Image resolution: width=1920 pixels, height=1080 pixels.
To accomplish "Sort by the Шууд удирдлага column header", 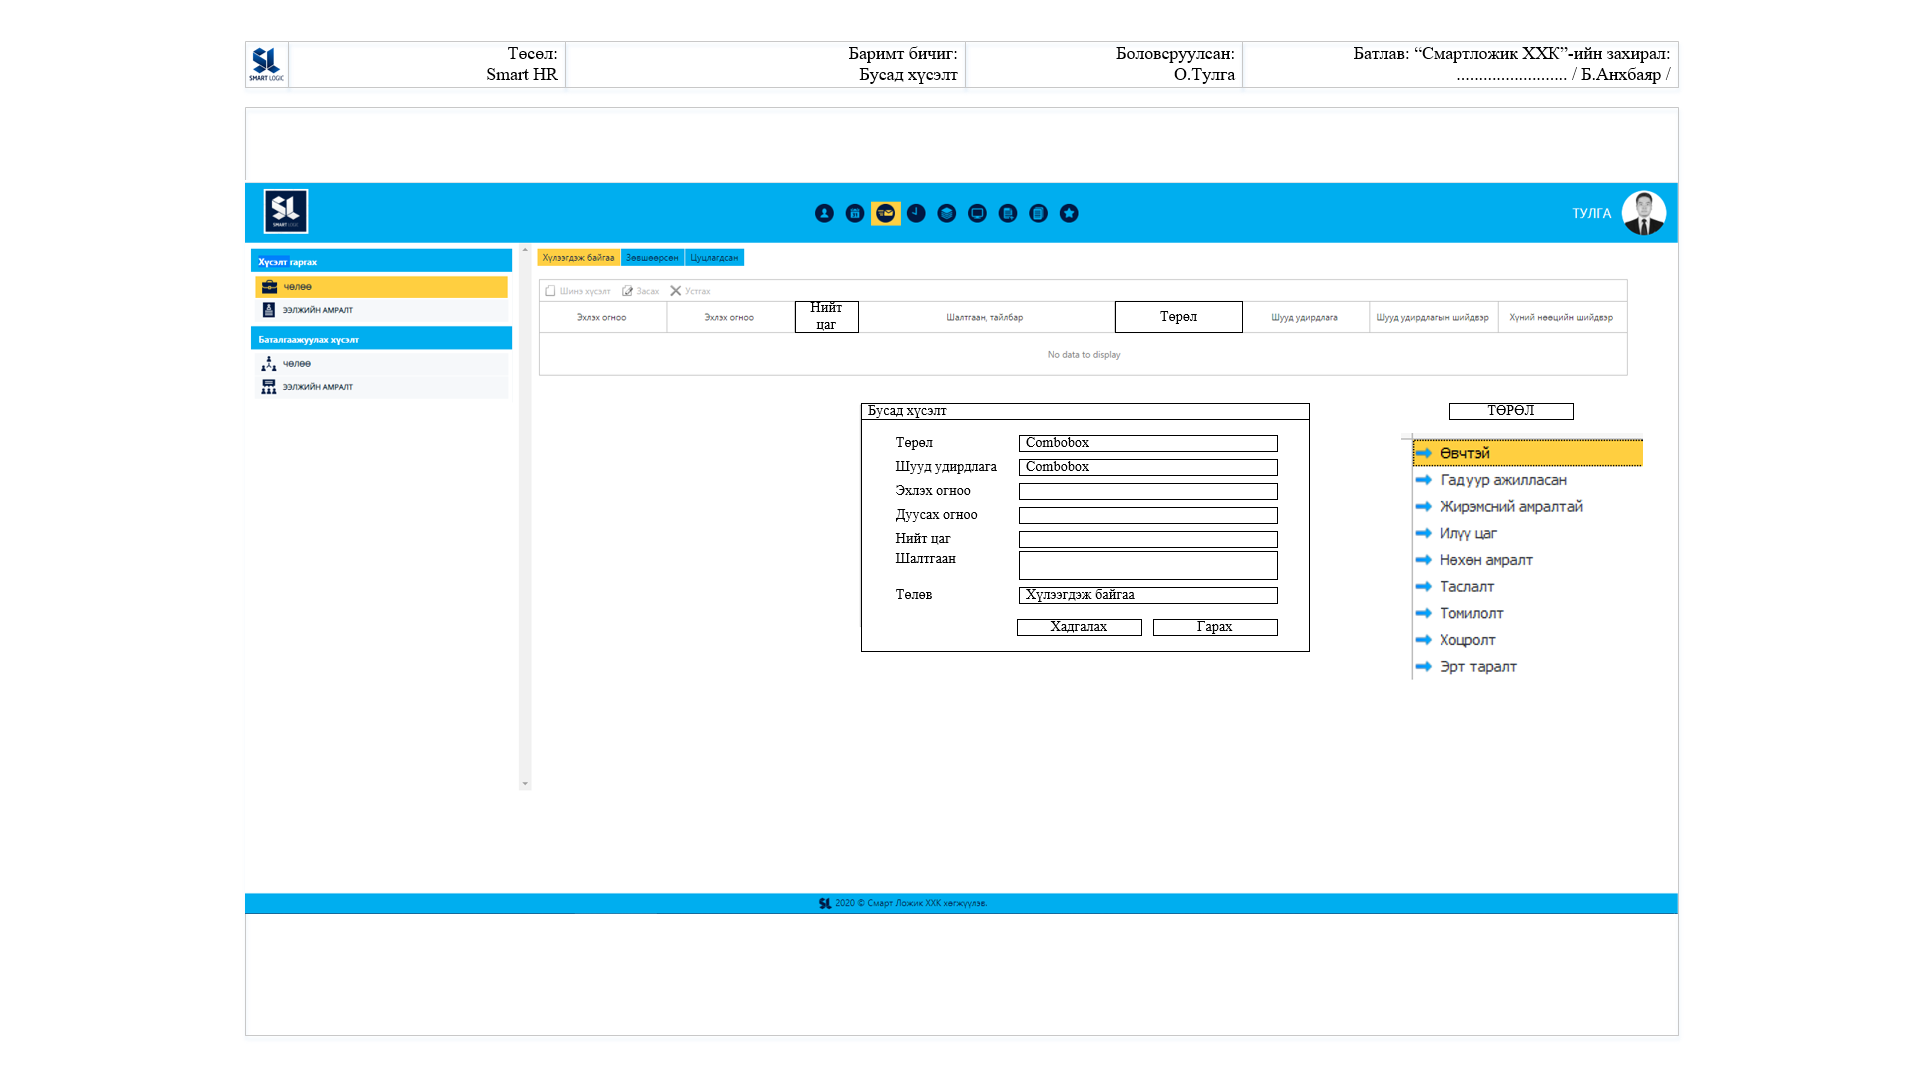I will pyautogui.click(x=1305, y=317).
